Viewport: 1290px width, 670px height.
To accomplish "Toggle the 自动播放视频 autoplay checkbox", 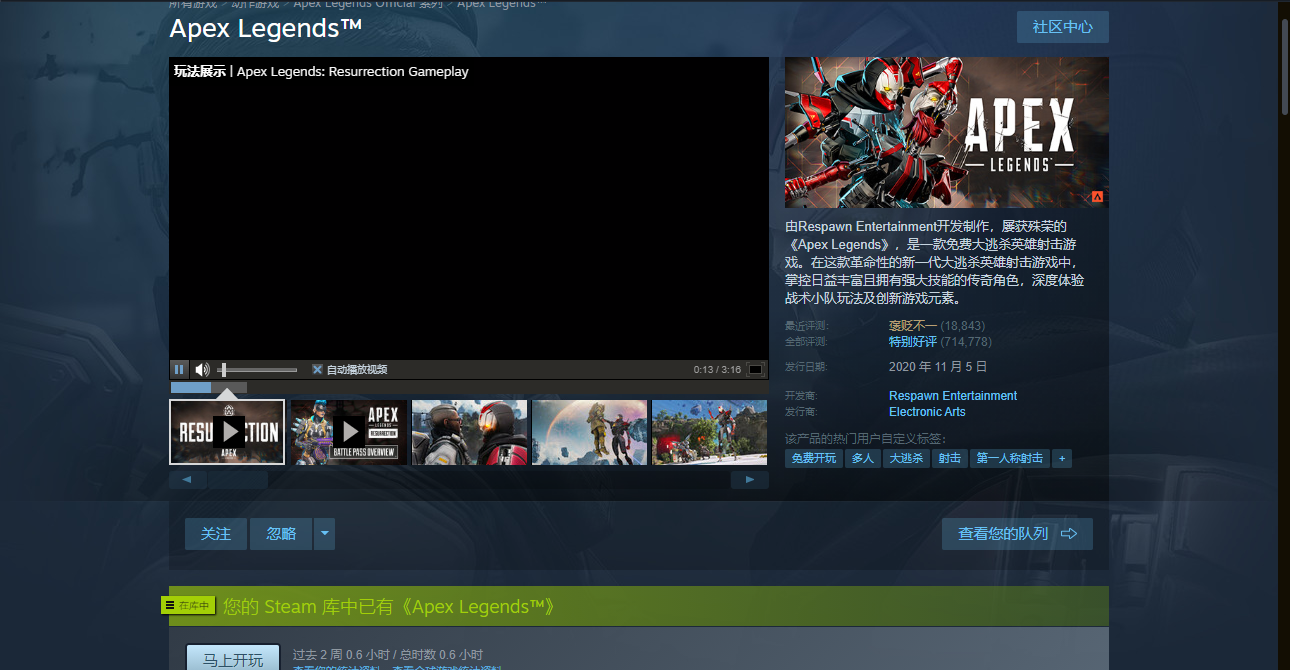I will (317, 369).
